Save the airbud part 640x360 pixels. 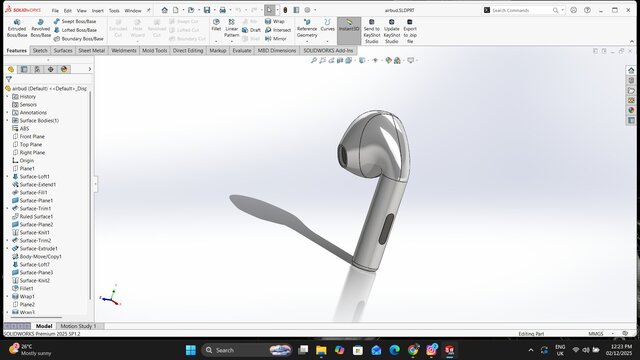207,10
